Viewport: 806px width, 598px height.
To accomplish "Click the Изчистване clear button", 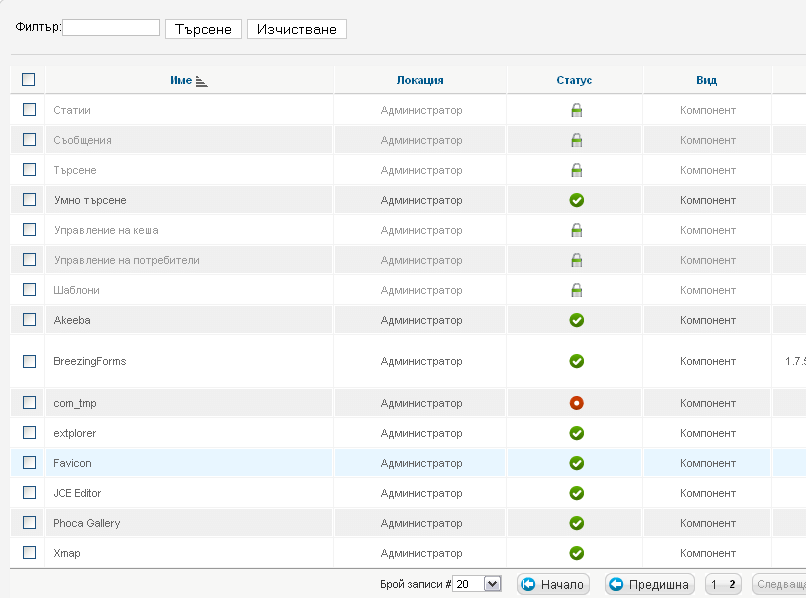I will pos(297,29).
